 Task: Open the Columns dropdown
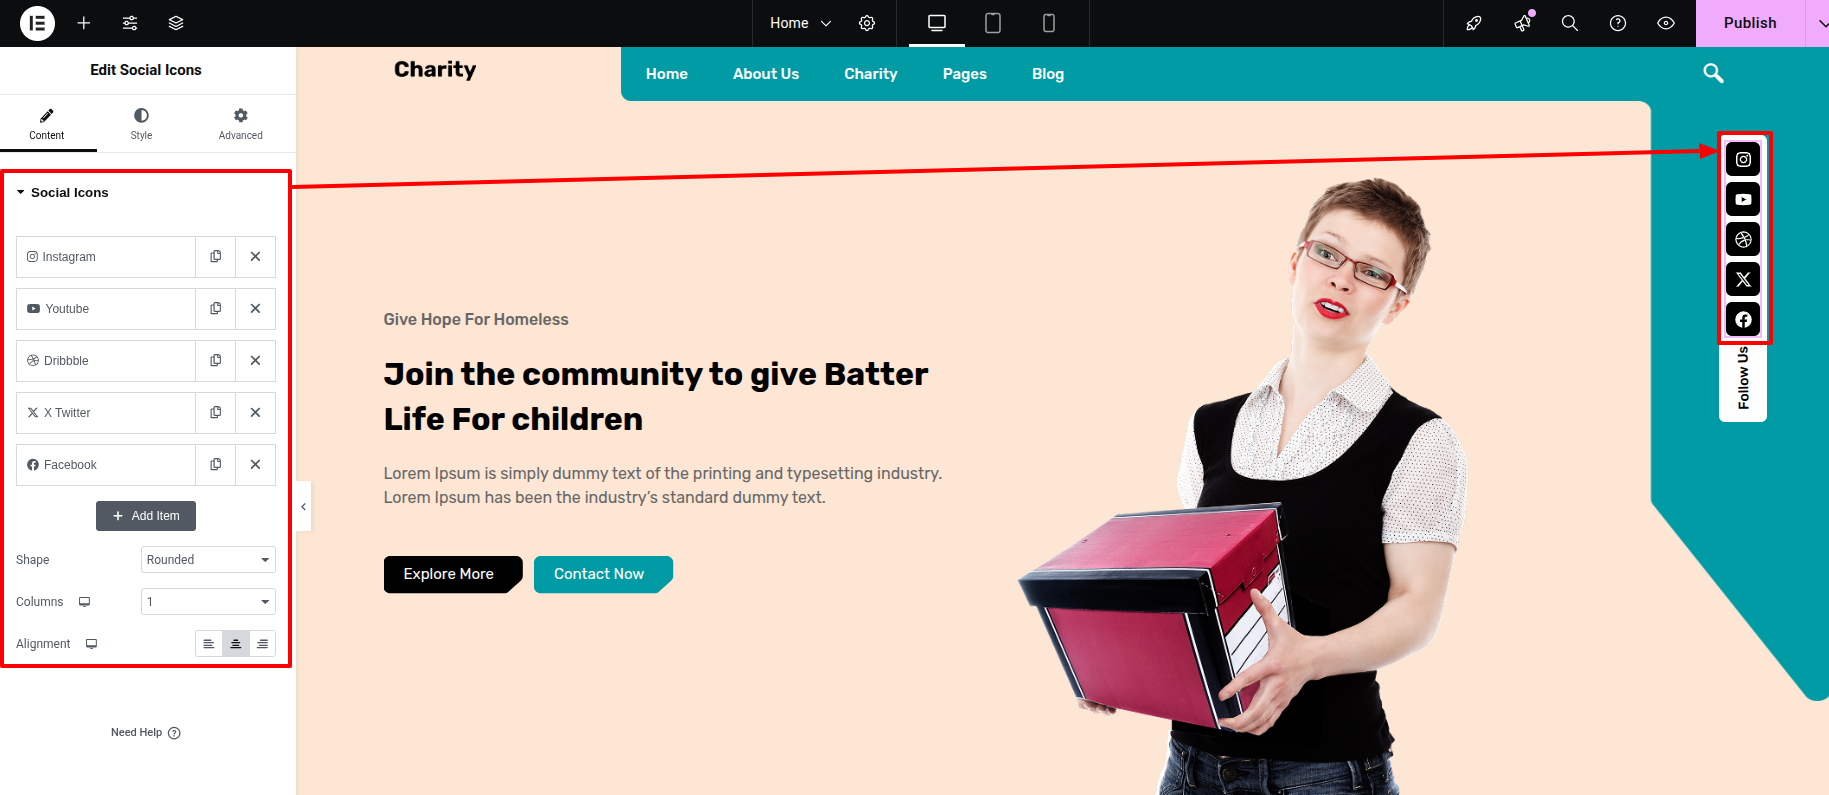tap(208, 602)
